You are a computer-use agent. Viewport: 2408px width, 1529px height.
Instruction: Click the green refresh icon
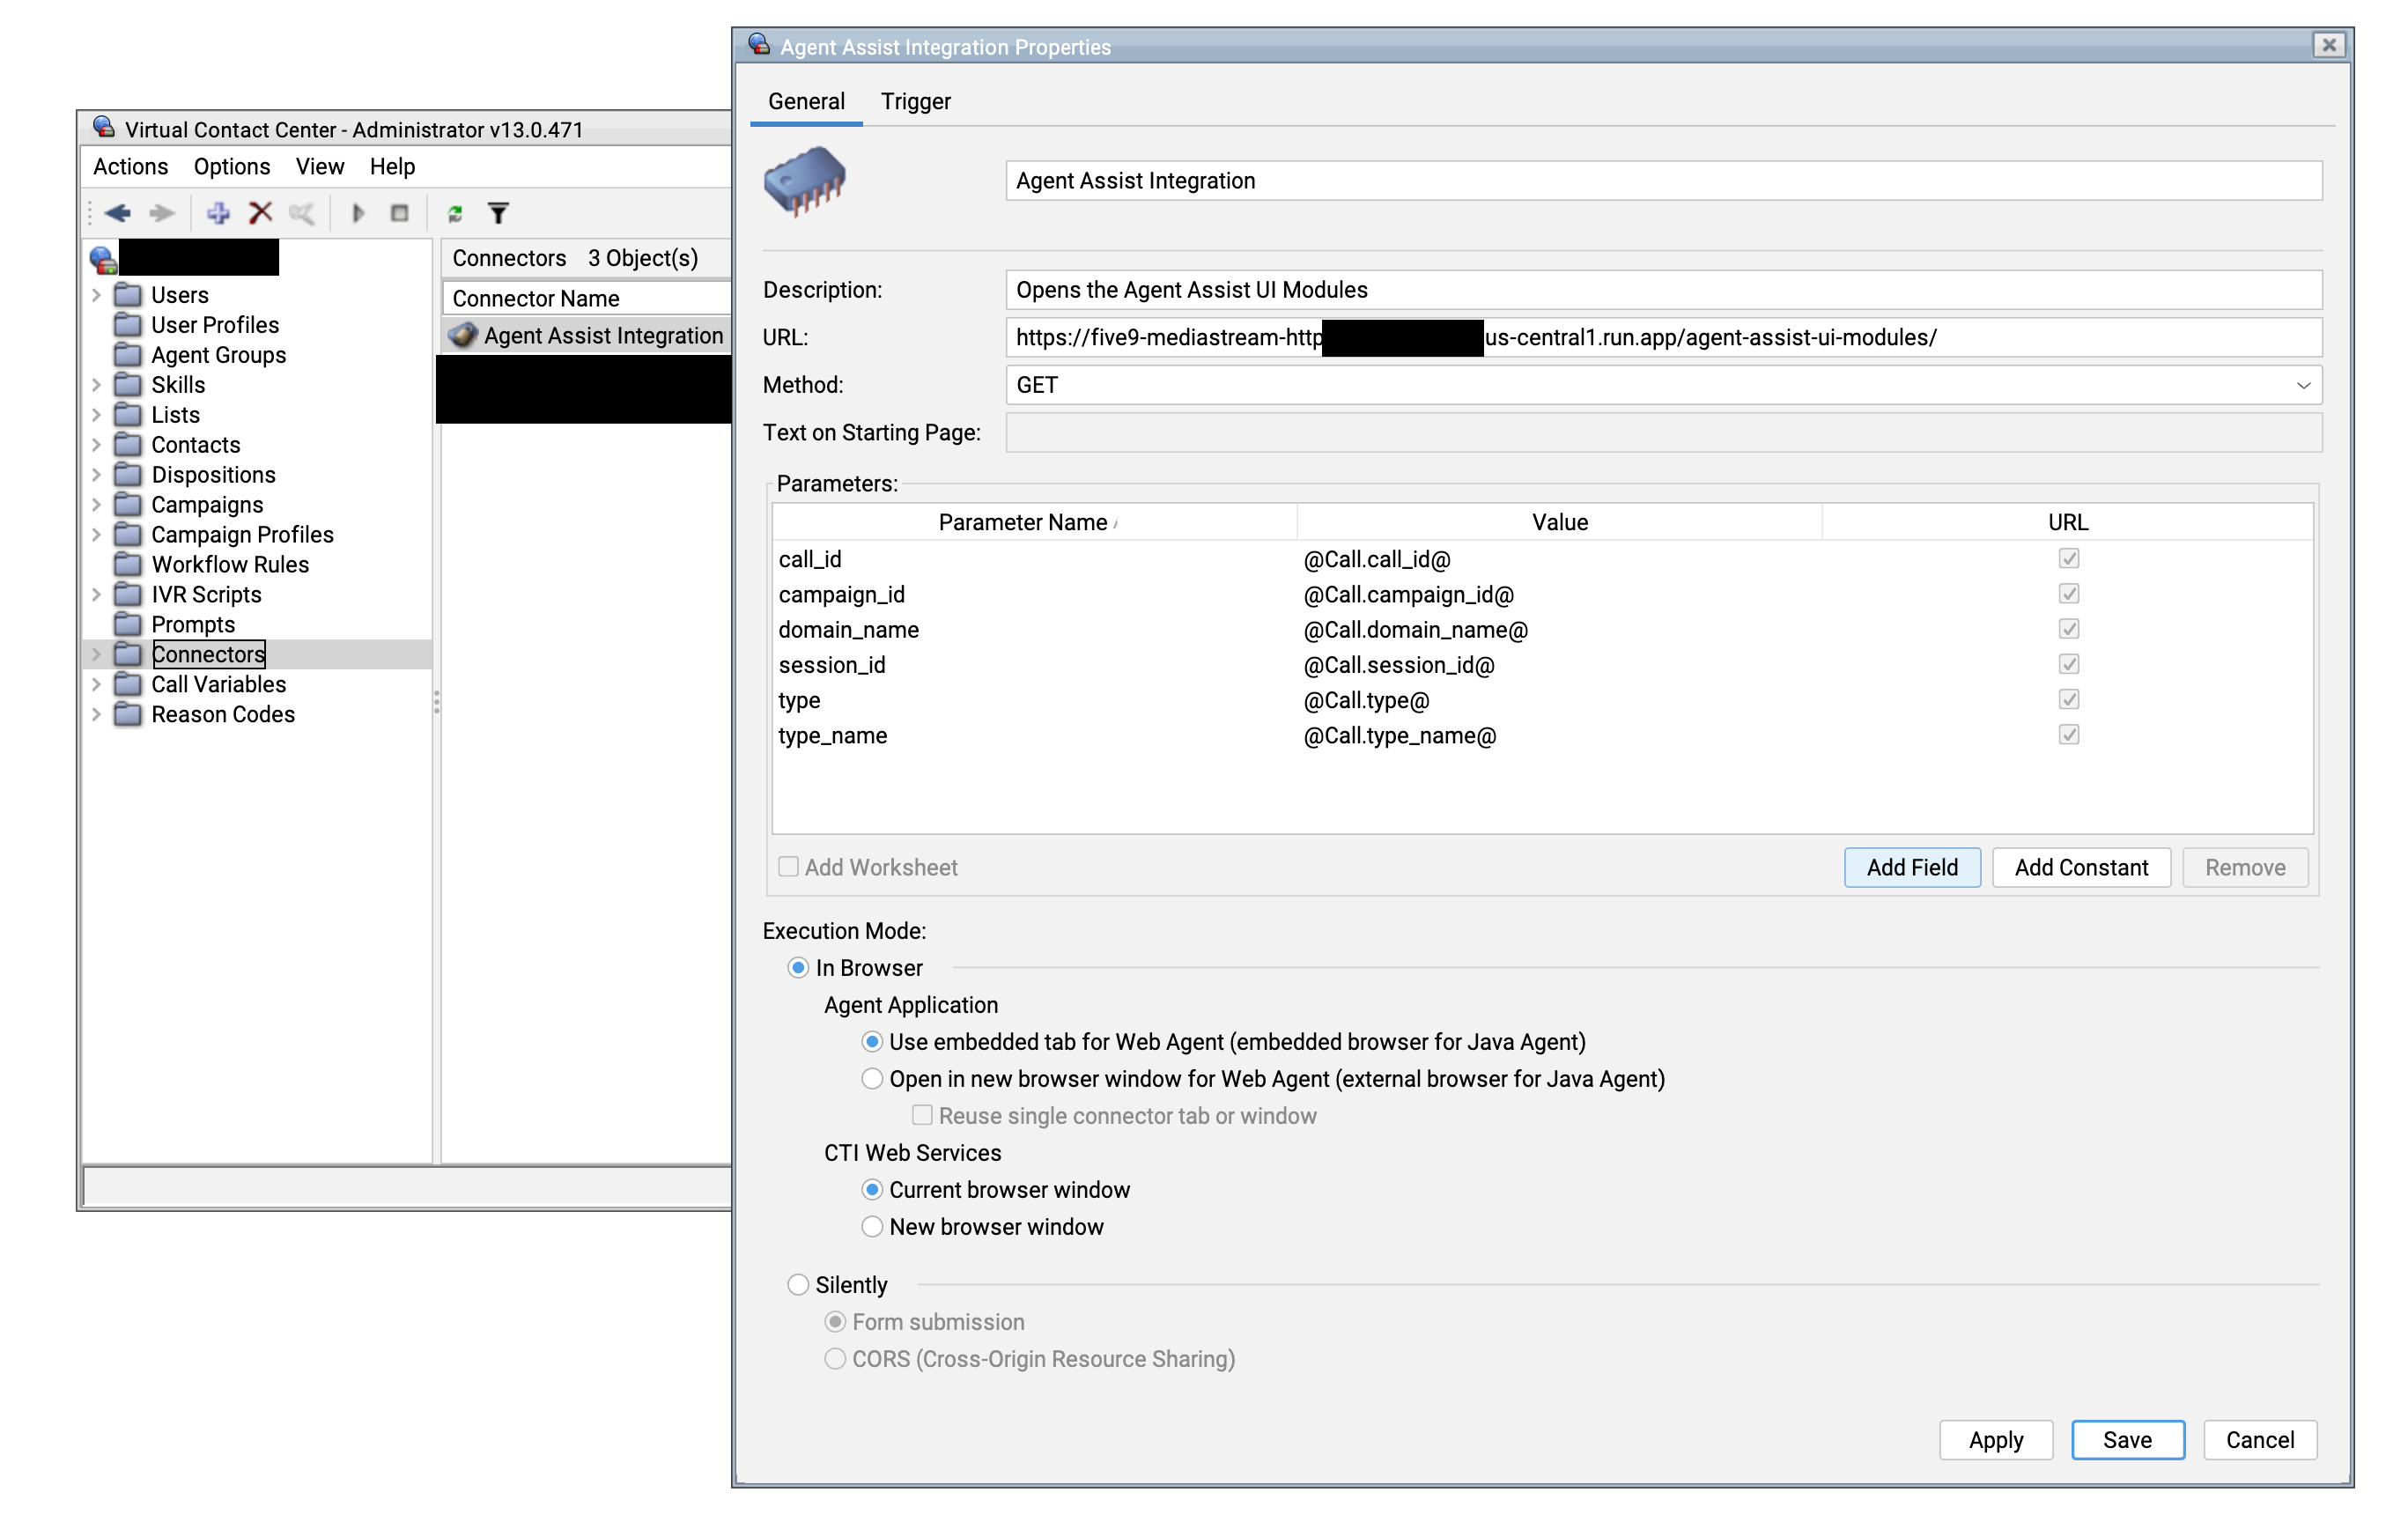pos(455,213)
